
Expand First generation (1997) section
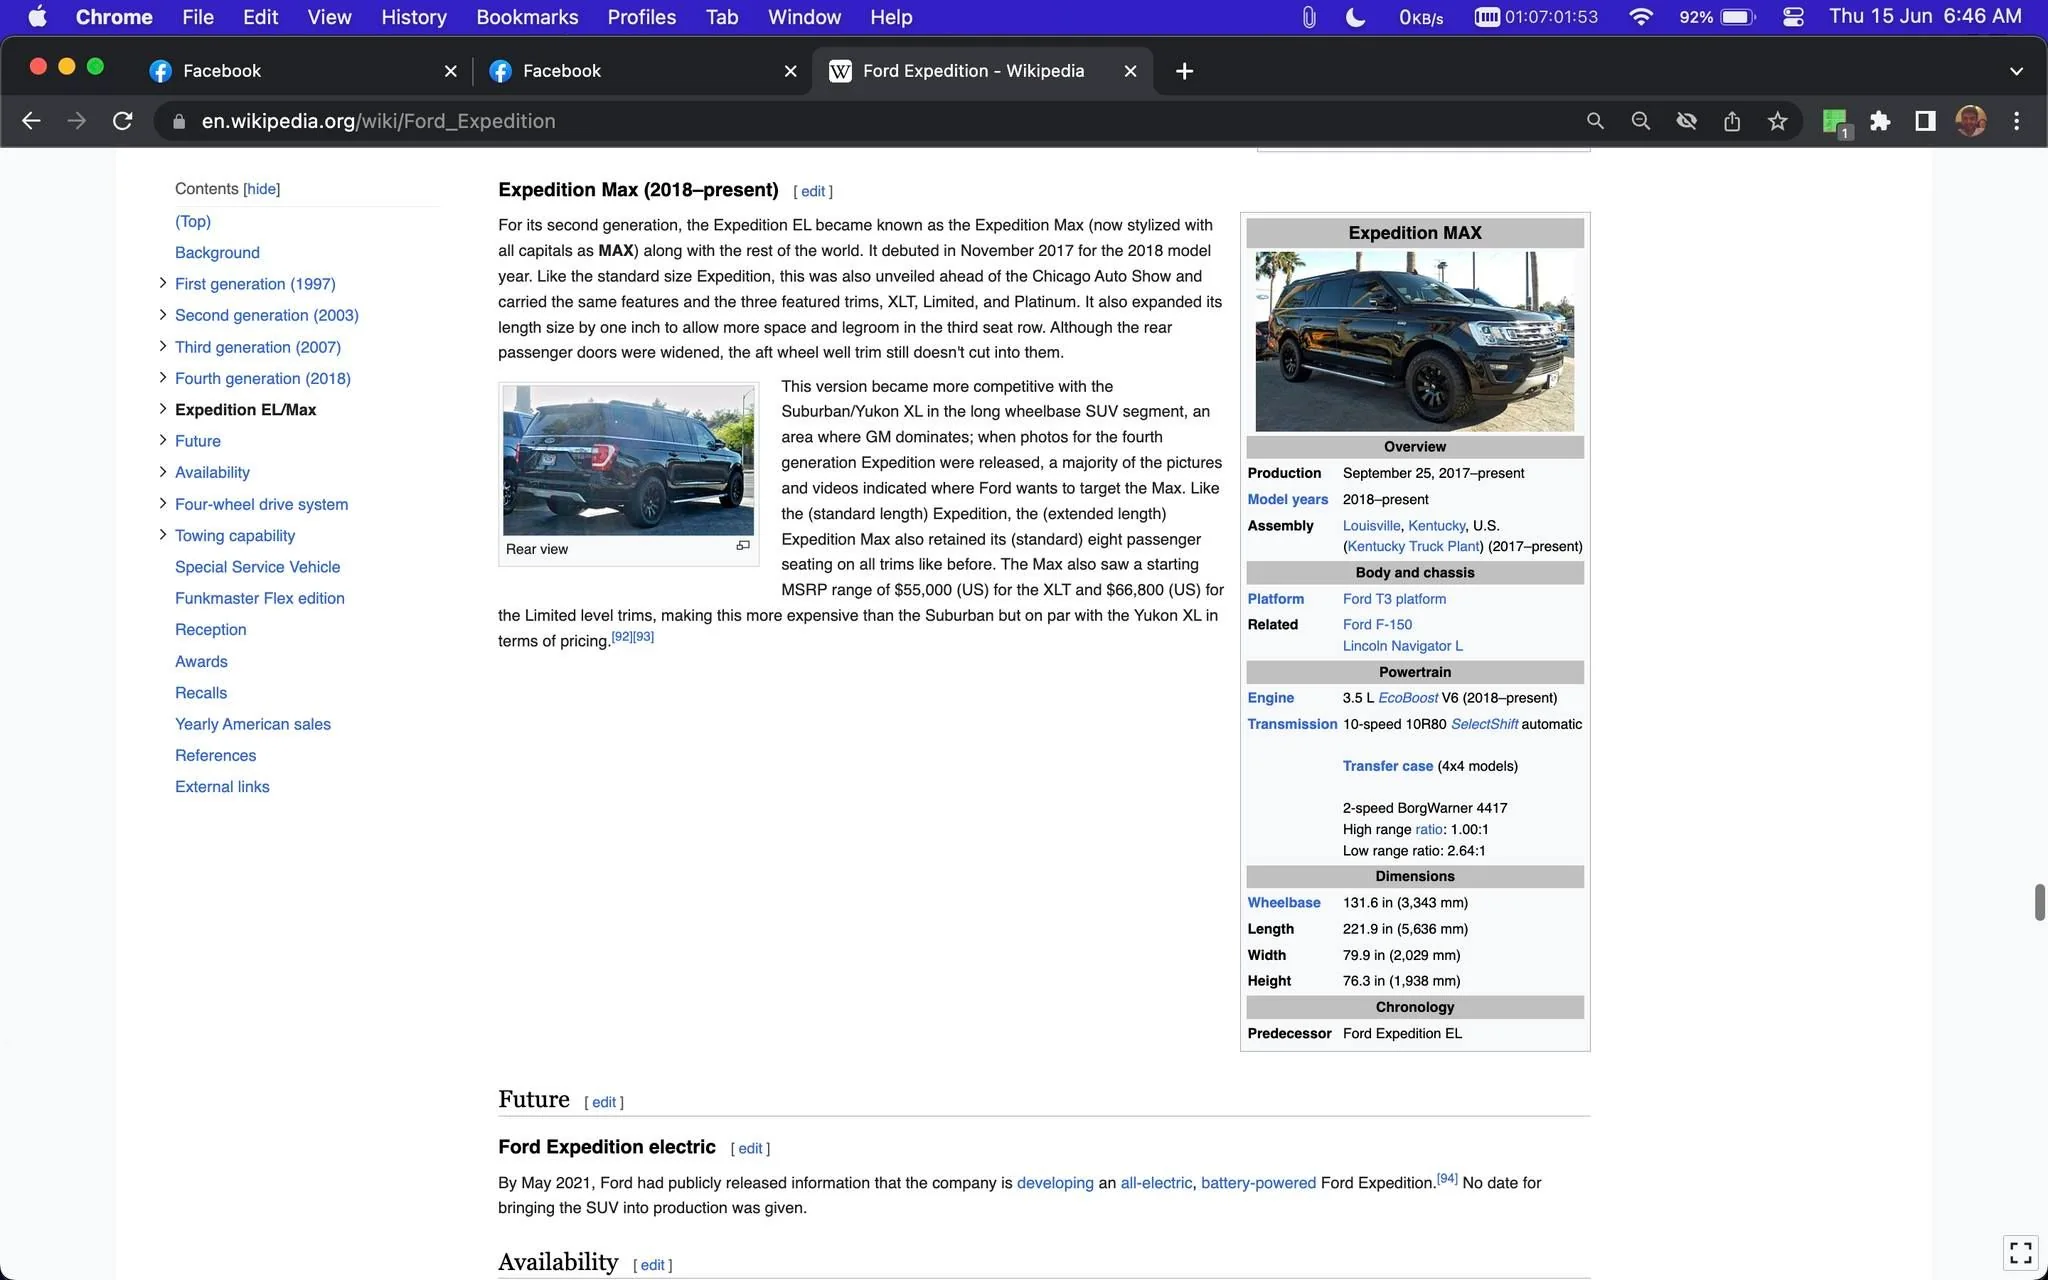coord(163,283)
